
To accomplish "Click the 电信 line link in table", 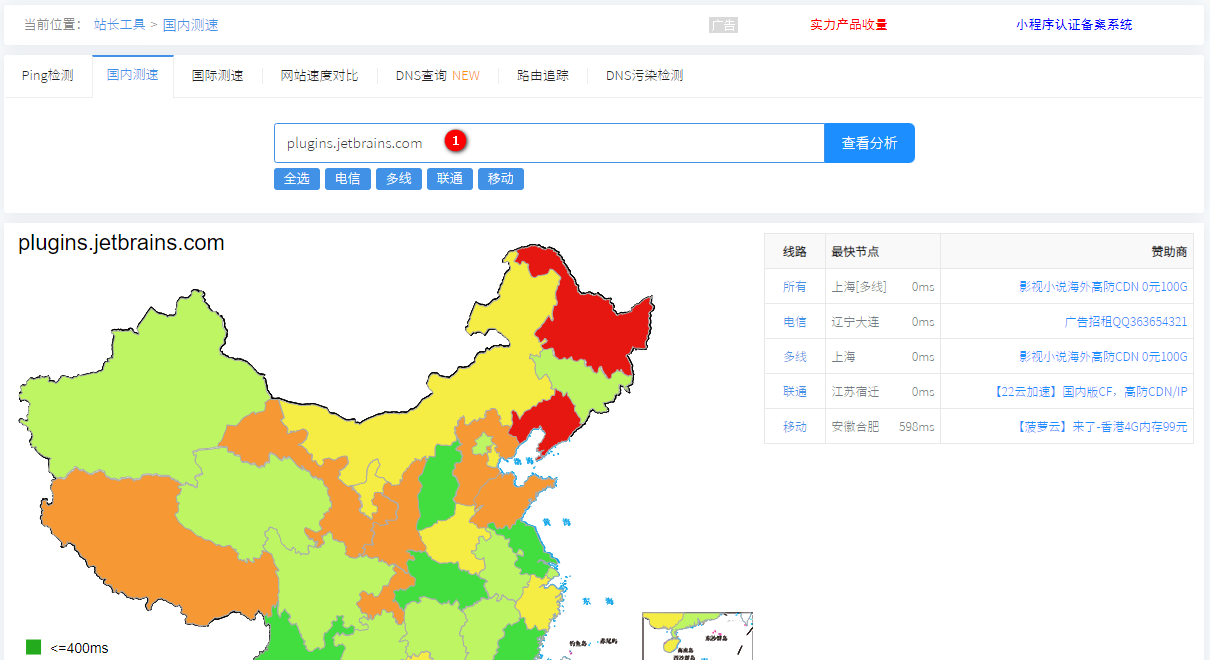I will coord(795,322).
